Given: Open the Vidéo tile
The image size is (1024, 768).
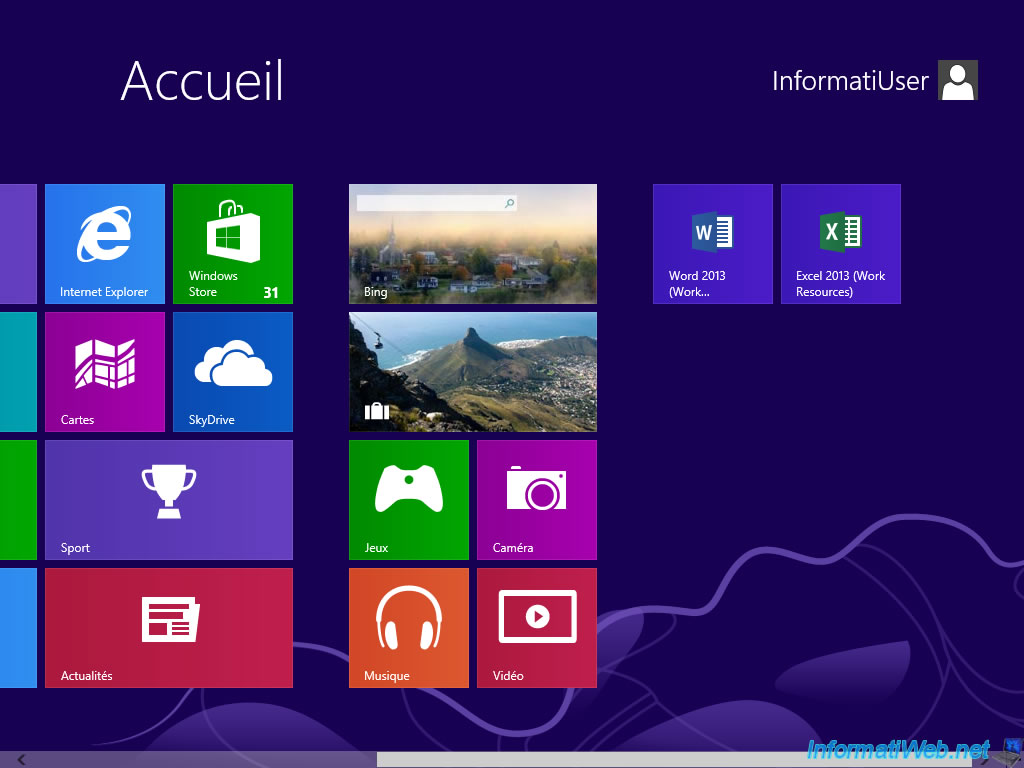Looking at the screenshot, I should (537, 628).
